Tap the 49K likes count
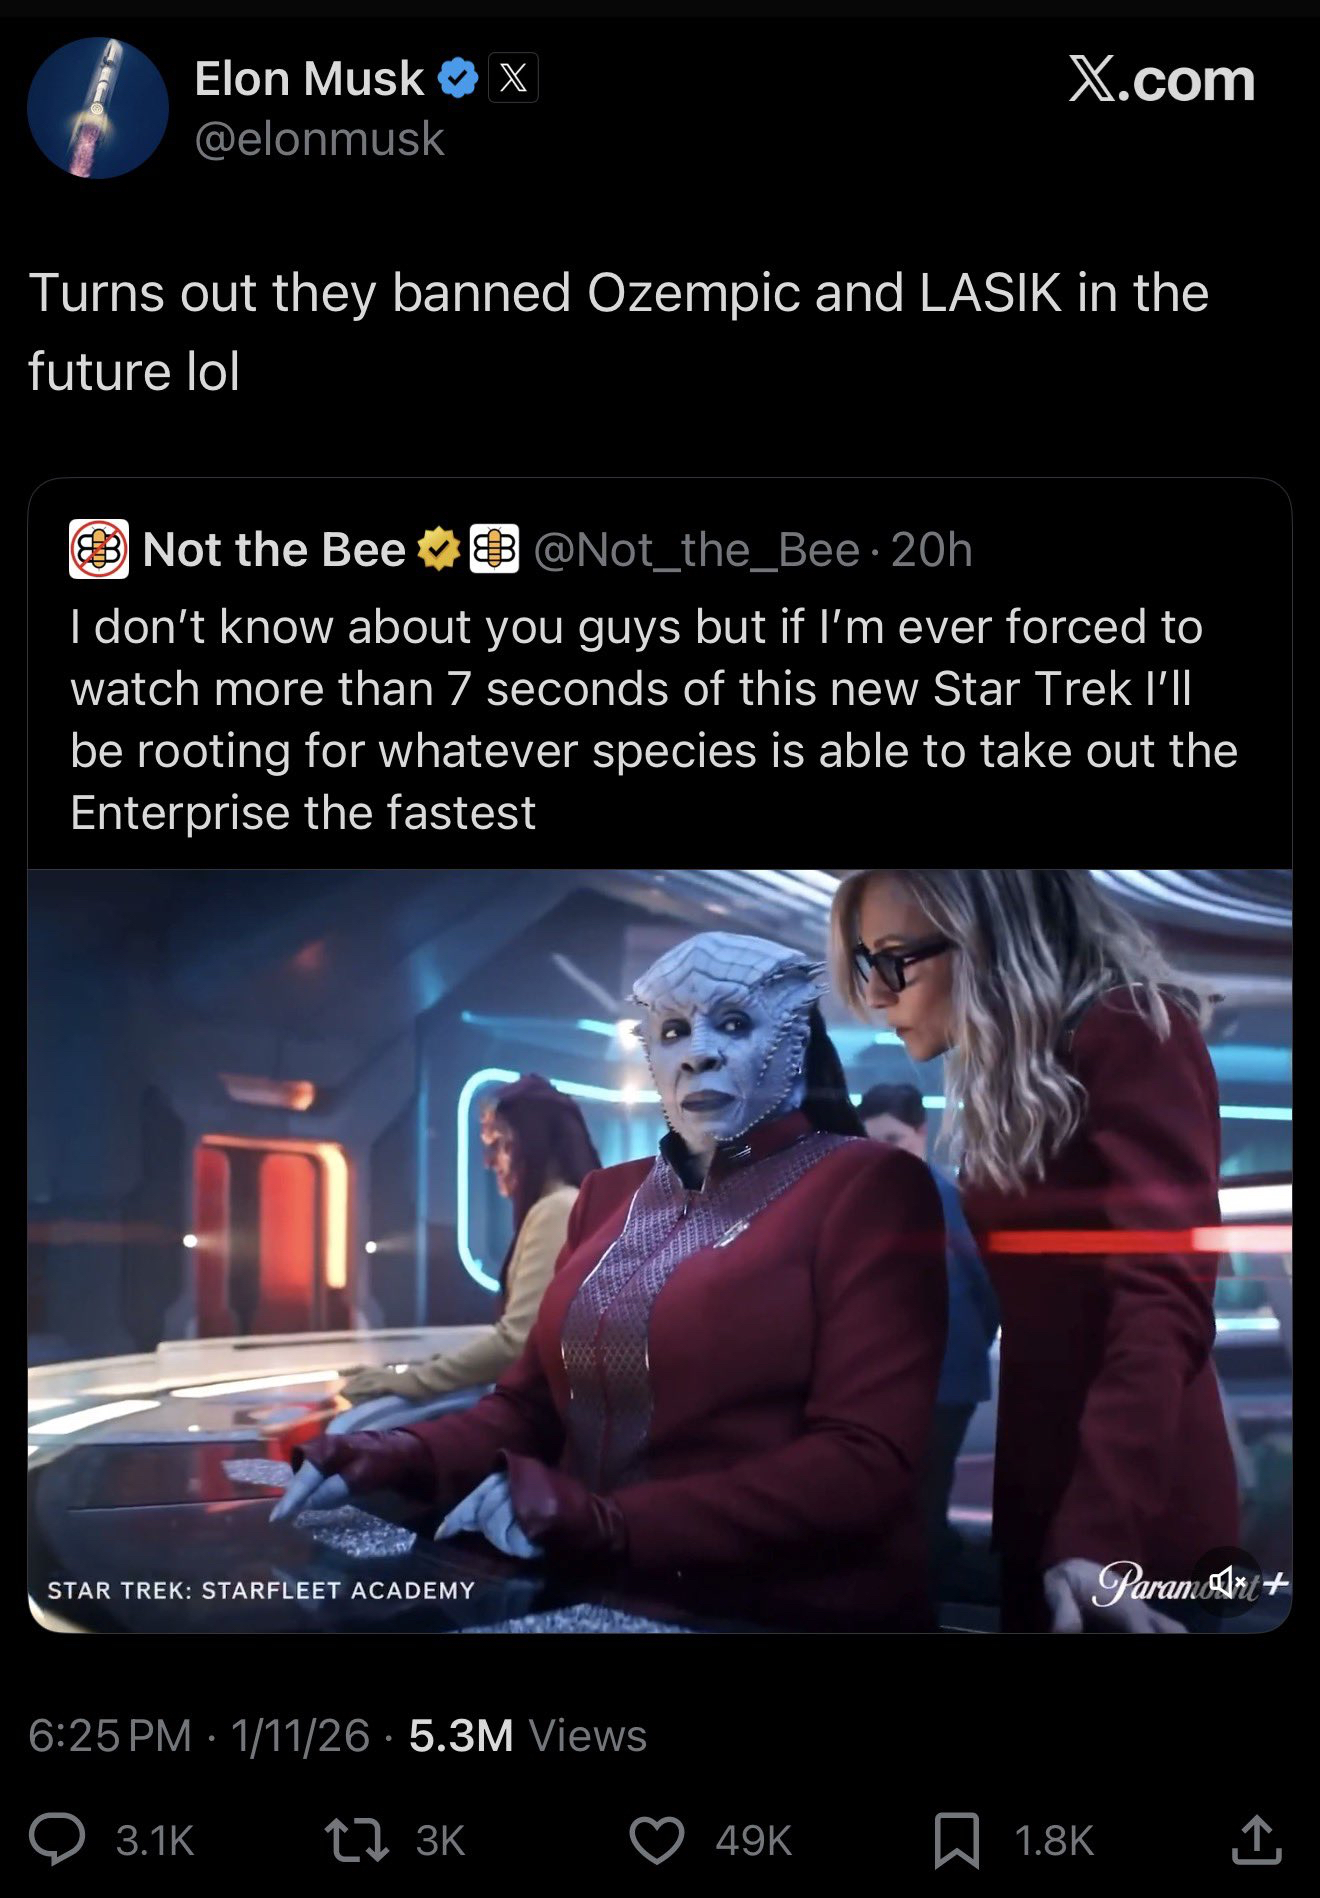Screen dimensions: 1320x1898 [x=754, y=1841]
